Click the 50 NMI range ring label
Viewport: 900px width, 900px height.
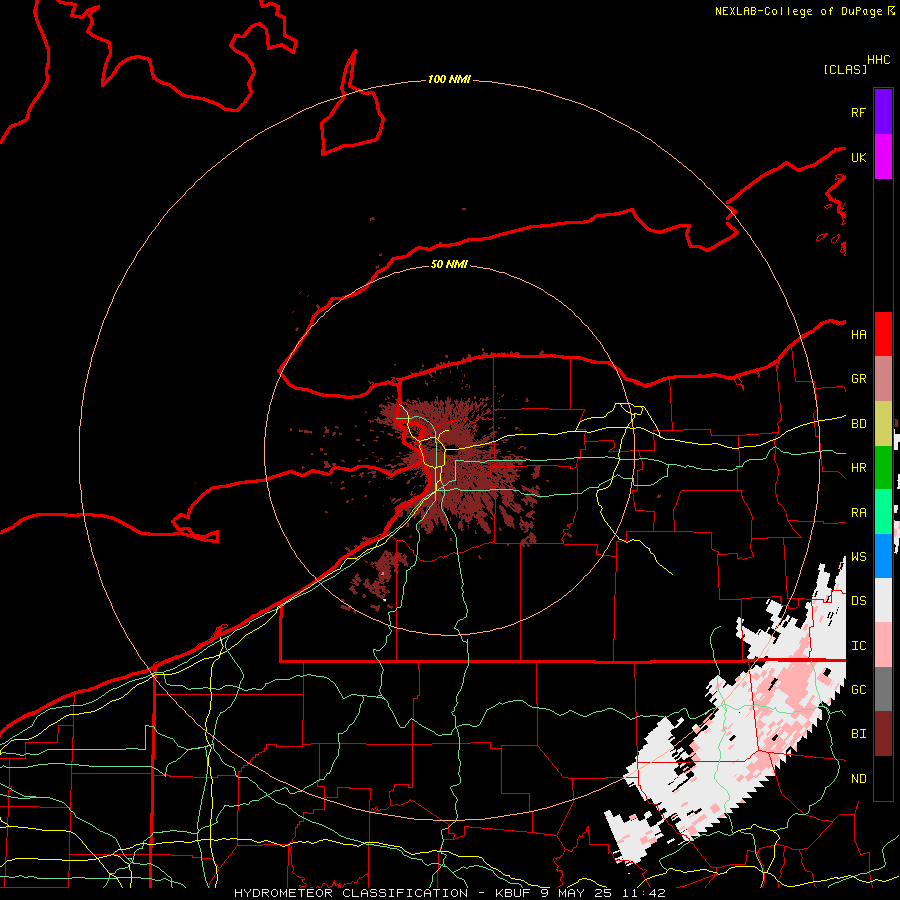[x=449, y=264]
